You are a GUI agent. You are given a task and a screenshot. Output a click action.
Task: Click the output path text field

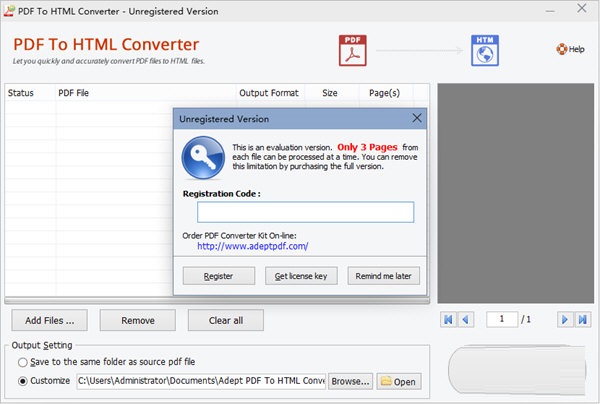(x=201, y=381)
